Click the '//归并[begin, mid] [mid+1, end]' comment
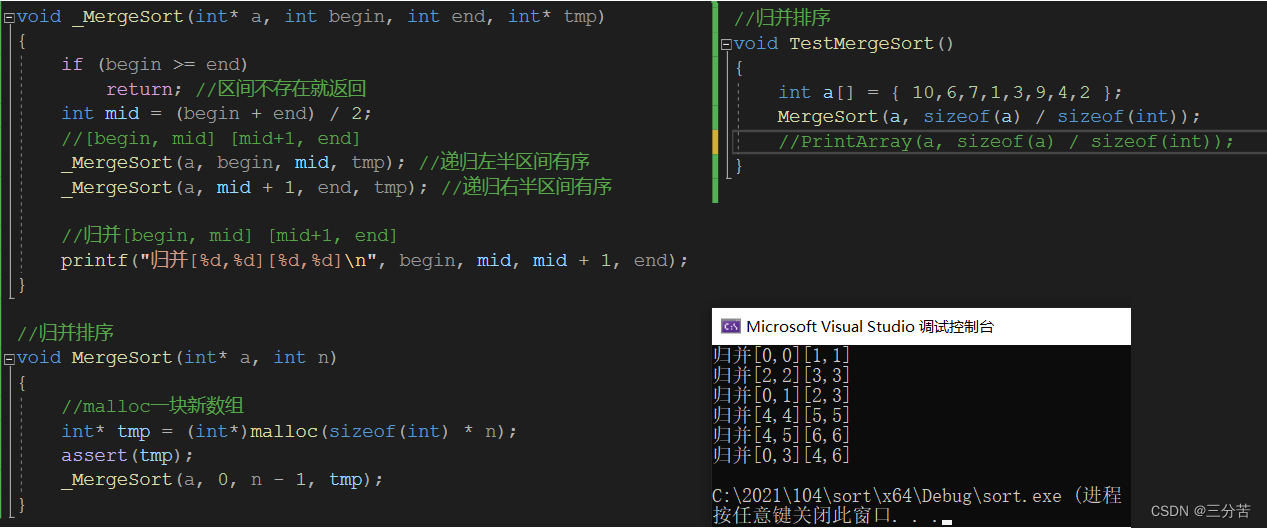1267x528 pixels. coord(229,236)
